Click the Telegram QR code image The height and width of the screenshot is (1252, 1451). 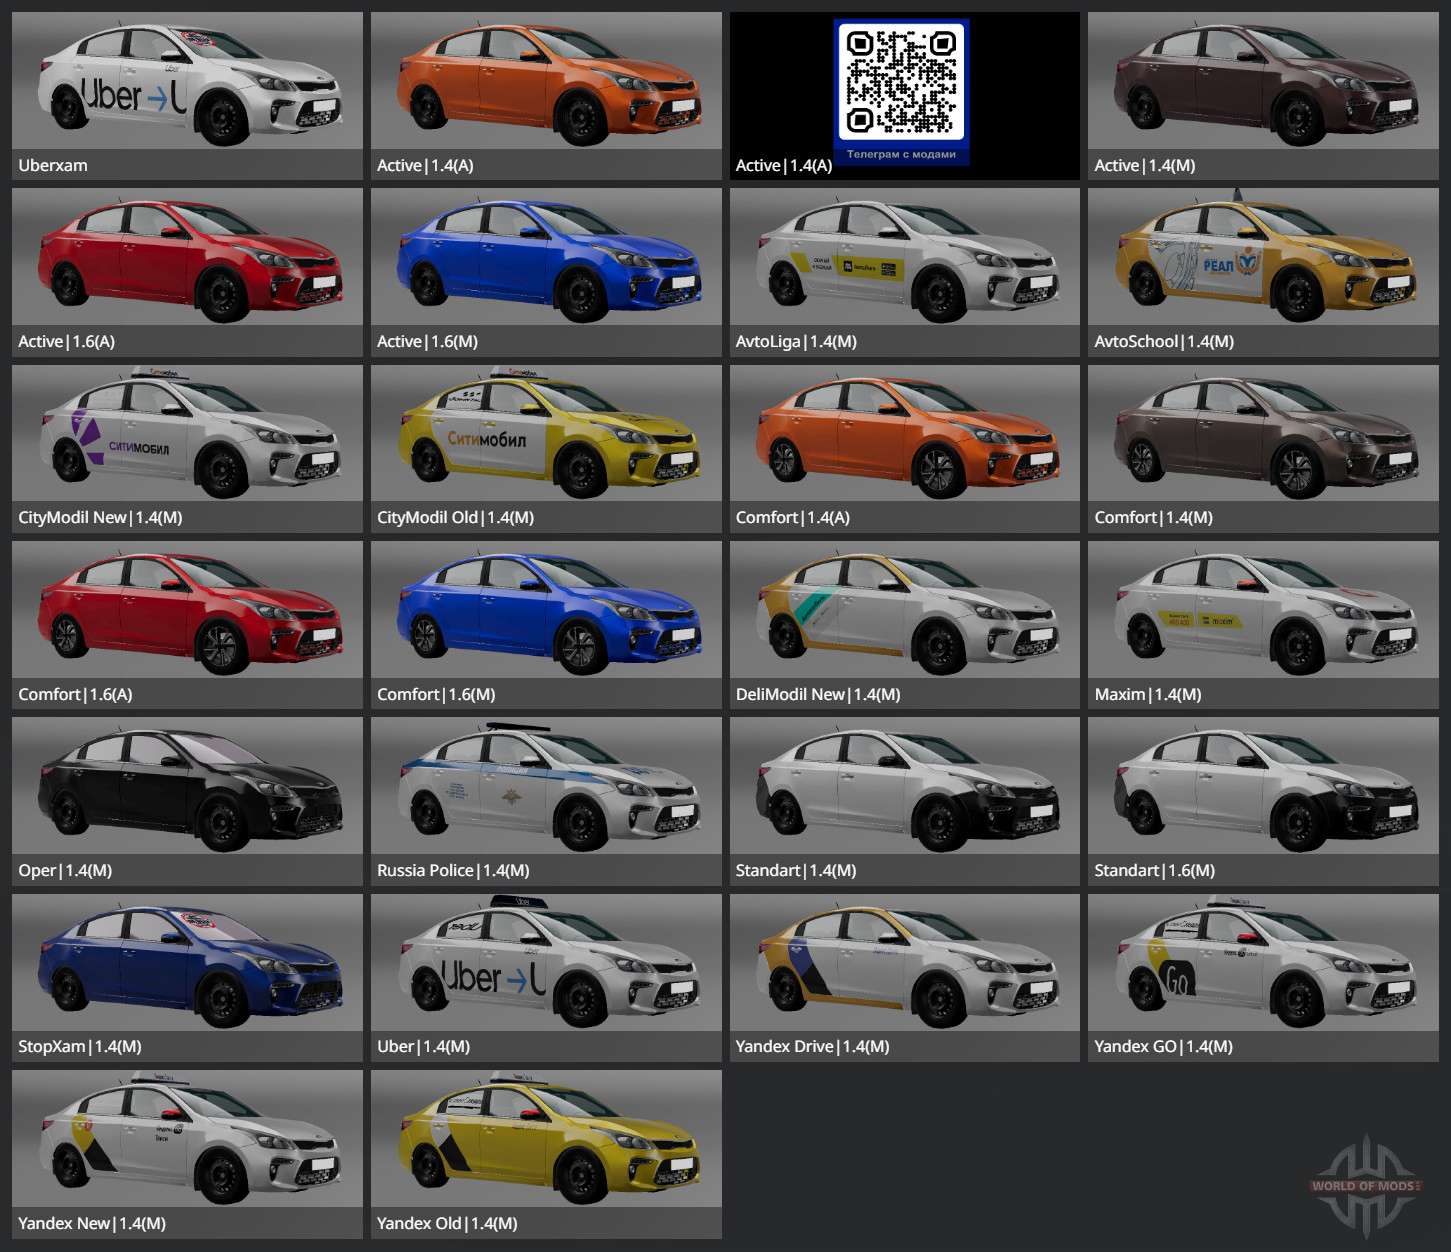[900, 84]
